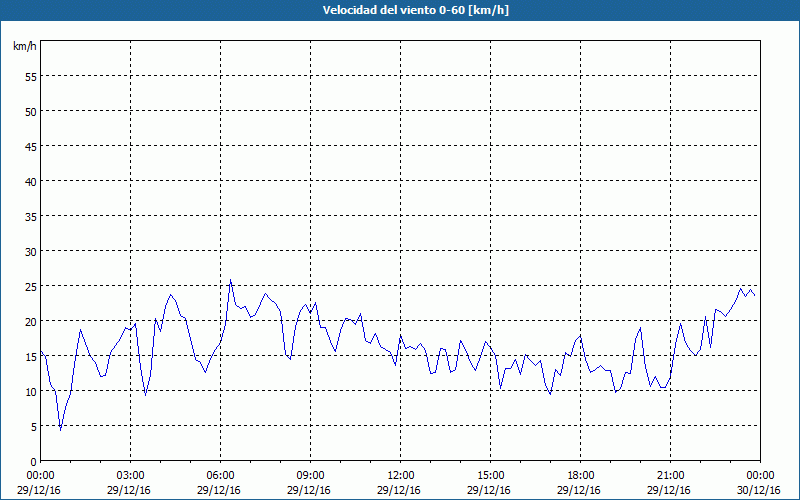
Task: Click the 06:00 time label
Action: click(220, 476)
